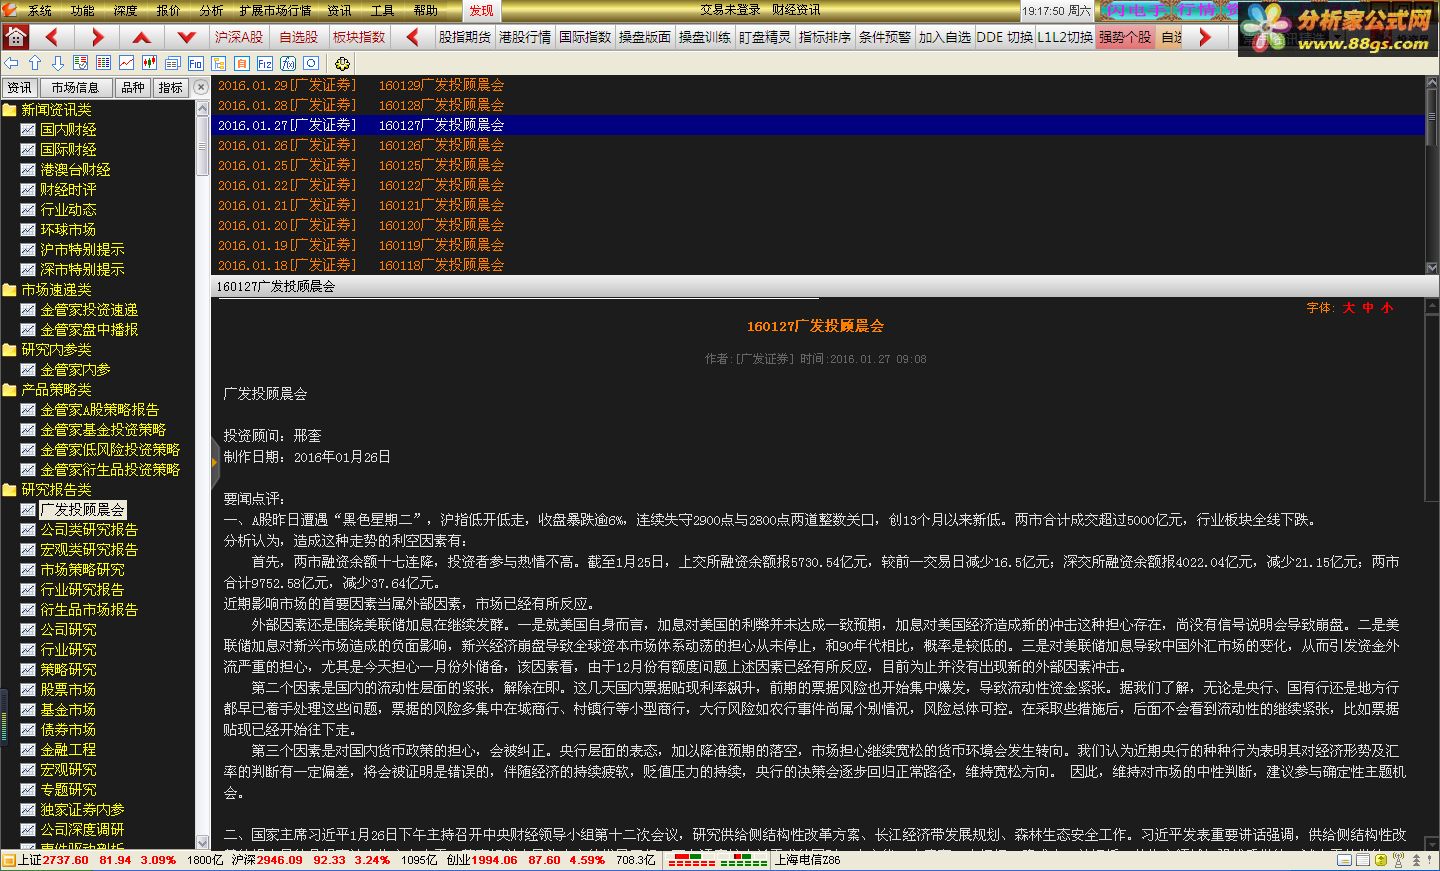Click the 上证 index value in status bar

[67, 860]
